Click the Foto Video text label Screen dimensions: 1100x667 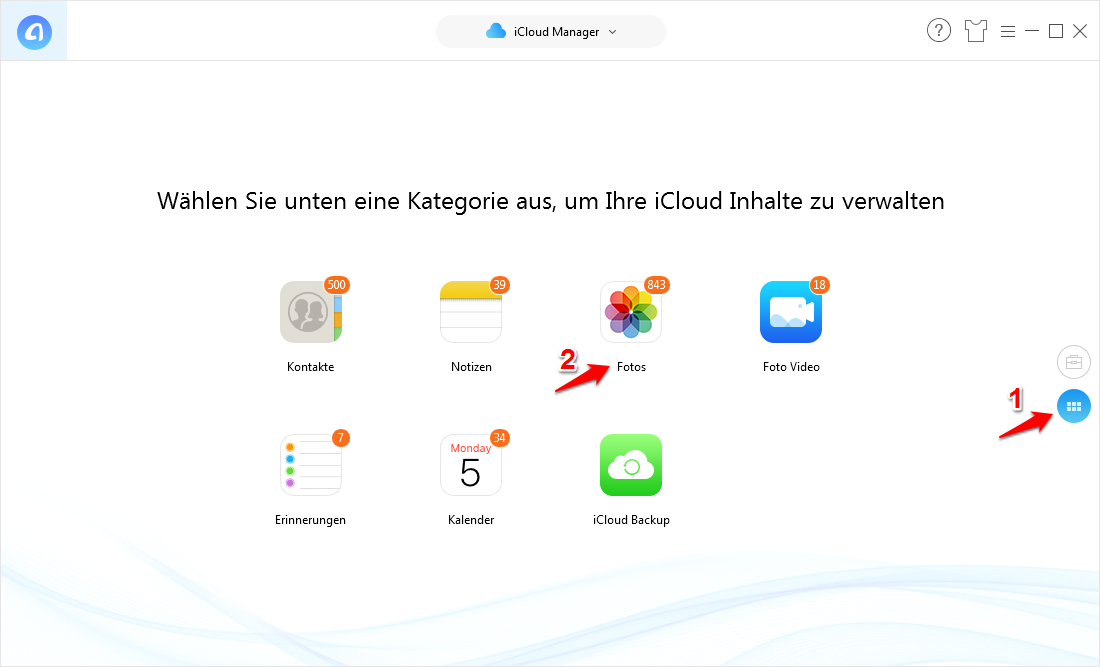tap(791, 367)
